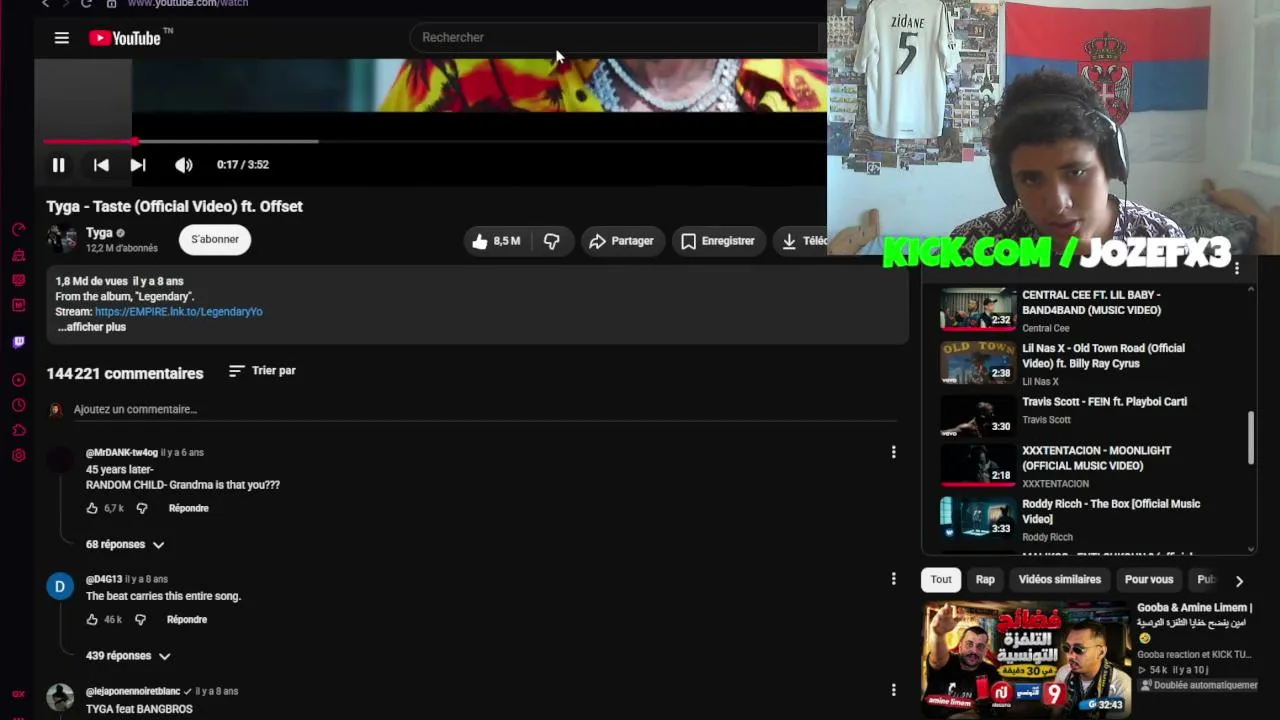This screenshot has height=720, width=1280.
Task: Open options menu for @MrDANK-tw4og's comment
Action: click(894, 453)
